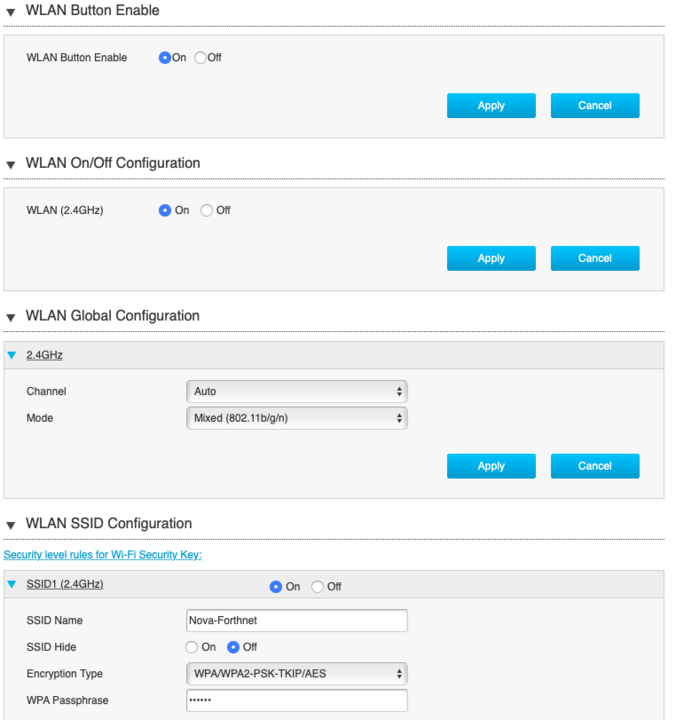676x720 pixels.
Task: Click the WLAN Button Enable section title
Action: tap(92, 10)
